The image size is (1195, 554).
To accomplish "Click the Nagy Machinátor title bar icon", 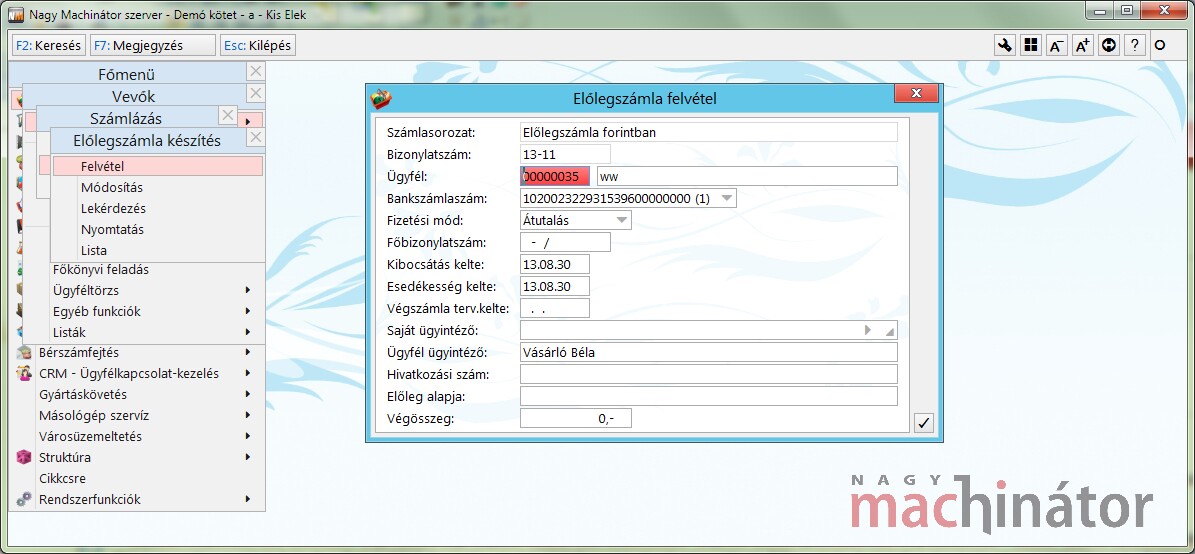I will (x=16, y=14).
